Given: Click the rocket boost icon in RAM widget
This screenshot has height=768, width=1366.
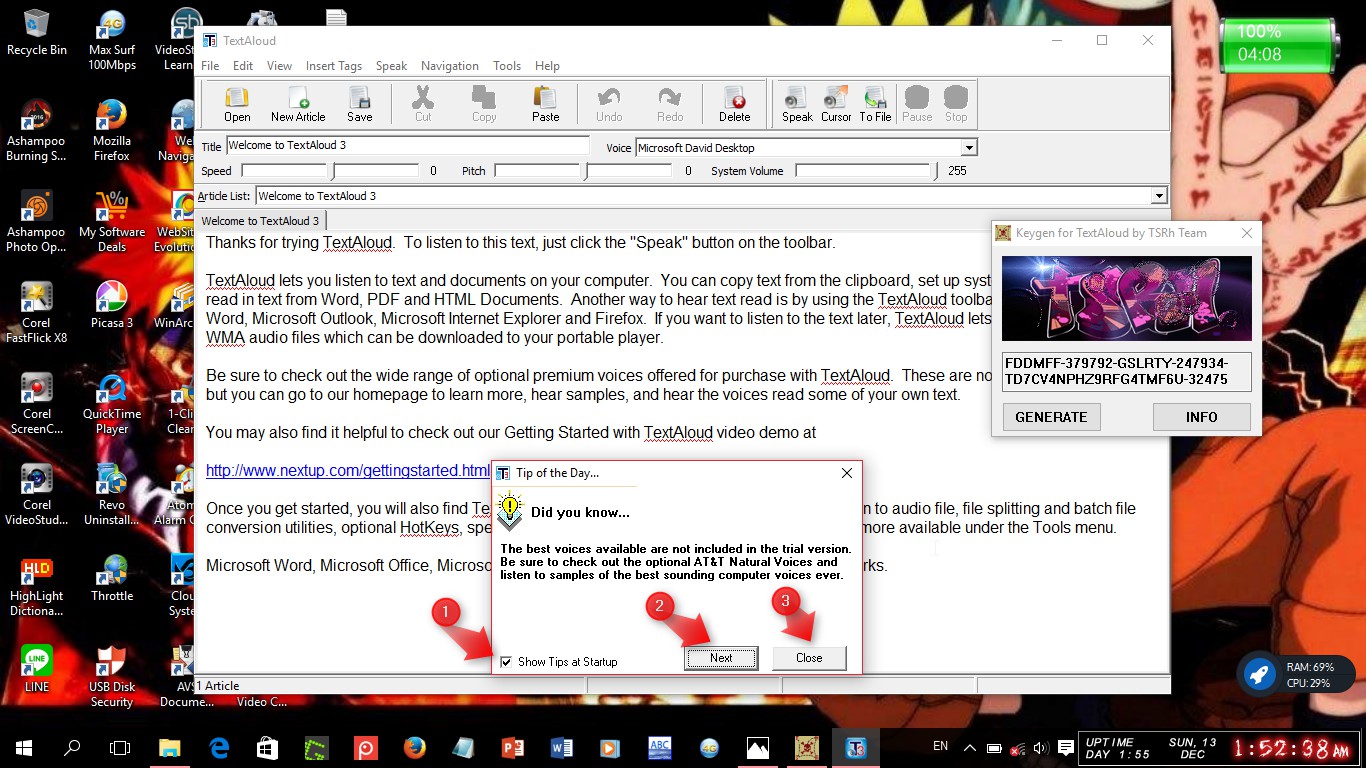Looking at the screenshot, I should [1258, 676].
